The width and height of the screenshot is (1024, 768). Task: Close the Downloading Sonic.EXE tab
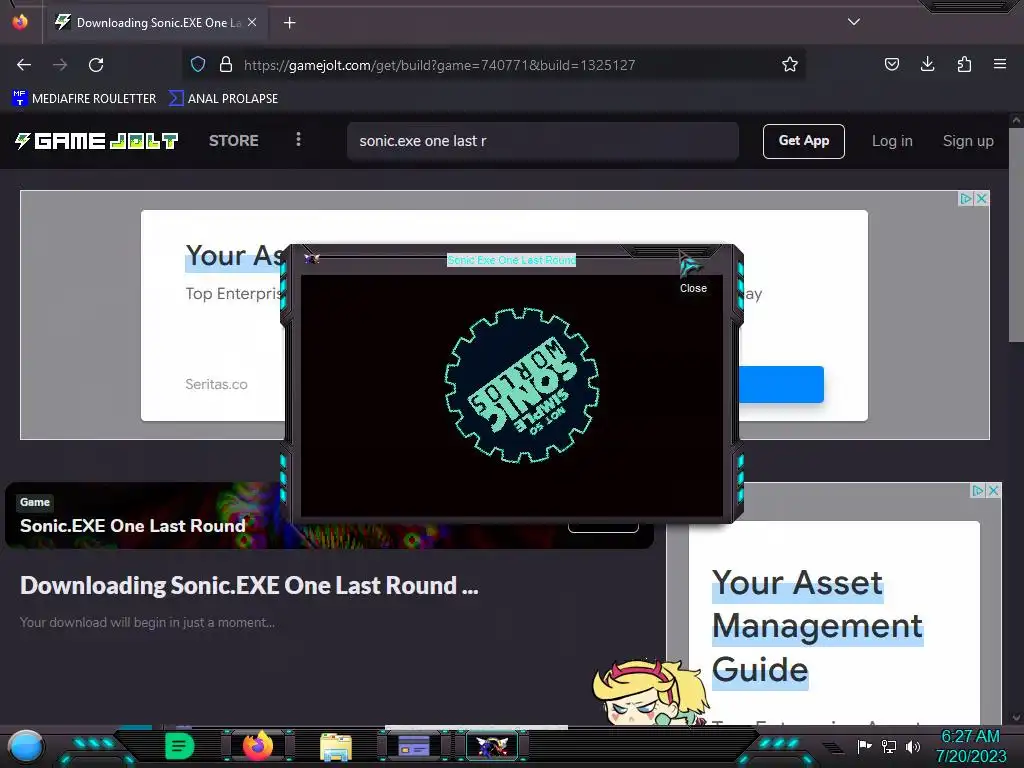[x=252, y=22]
